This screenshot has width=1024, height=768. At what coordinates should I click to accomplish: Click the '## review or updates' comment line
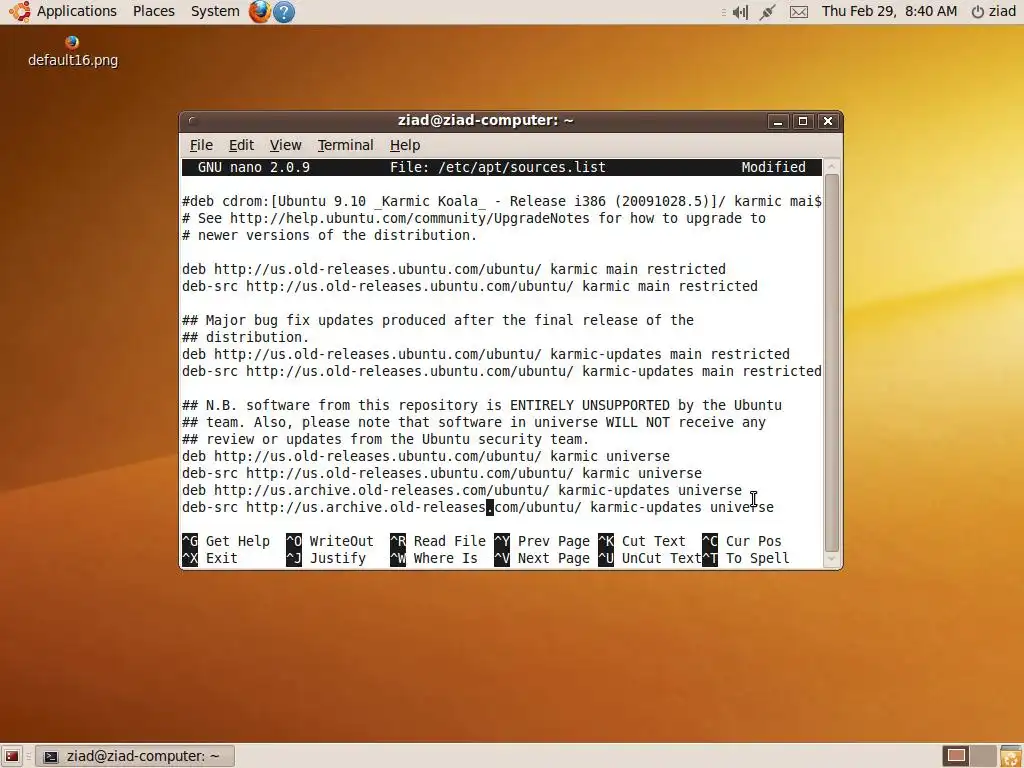tap(386, 440)
